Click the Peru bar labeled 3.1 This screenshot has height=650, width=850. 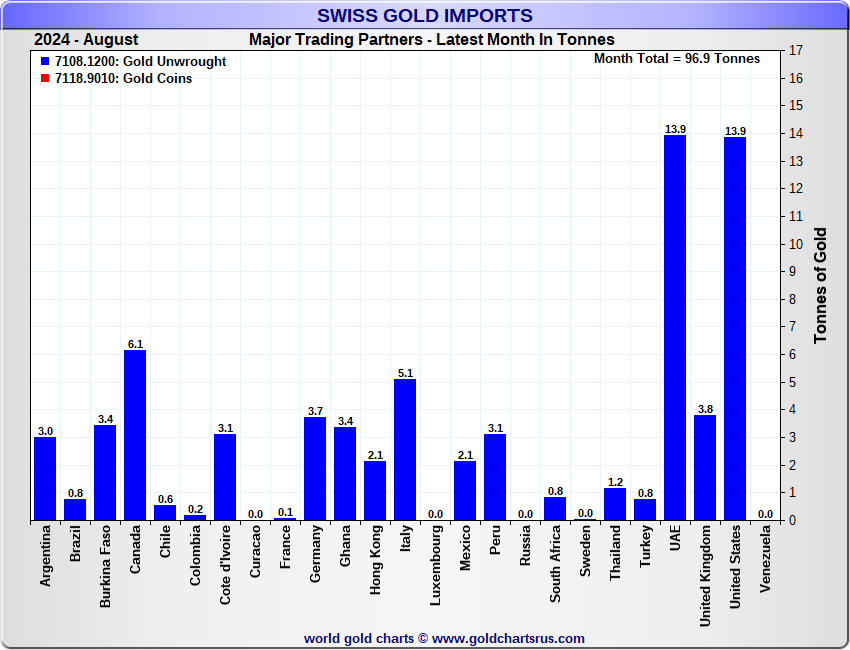click(x=495, y=477)
